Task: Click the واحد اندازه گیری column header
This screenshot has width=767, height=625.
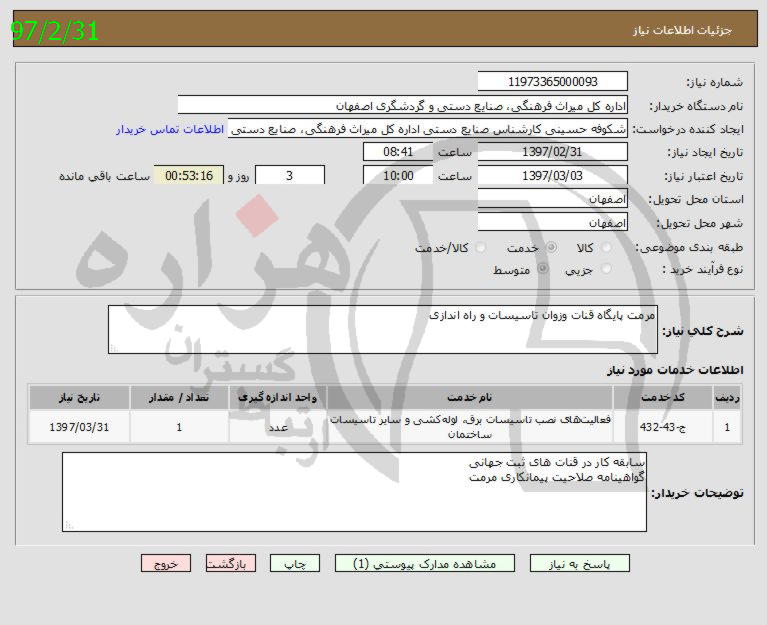Action: tap(277, 398)
